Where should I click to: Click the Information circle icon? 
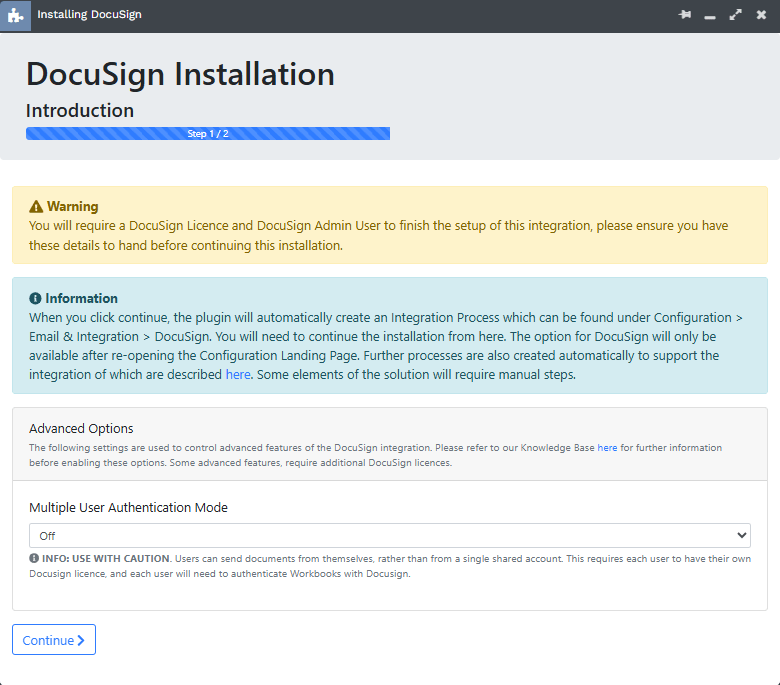pos(35,298)
